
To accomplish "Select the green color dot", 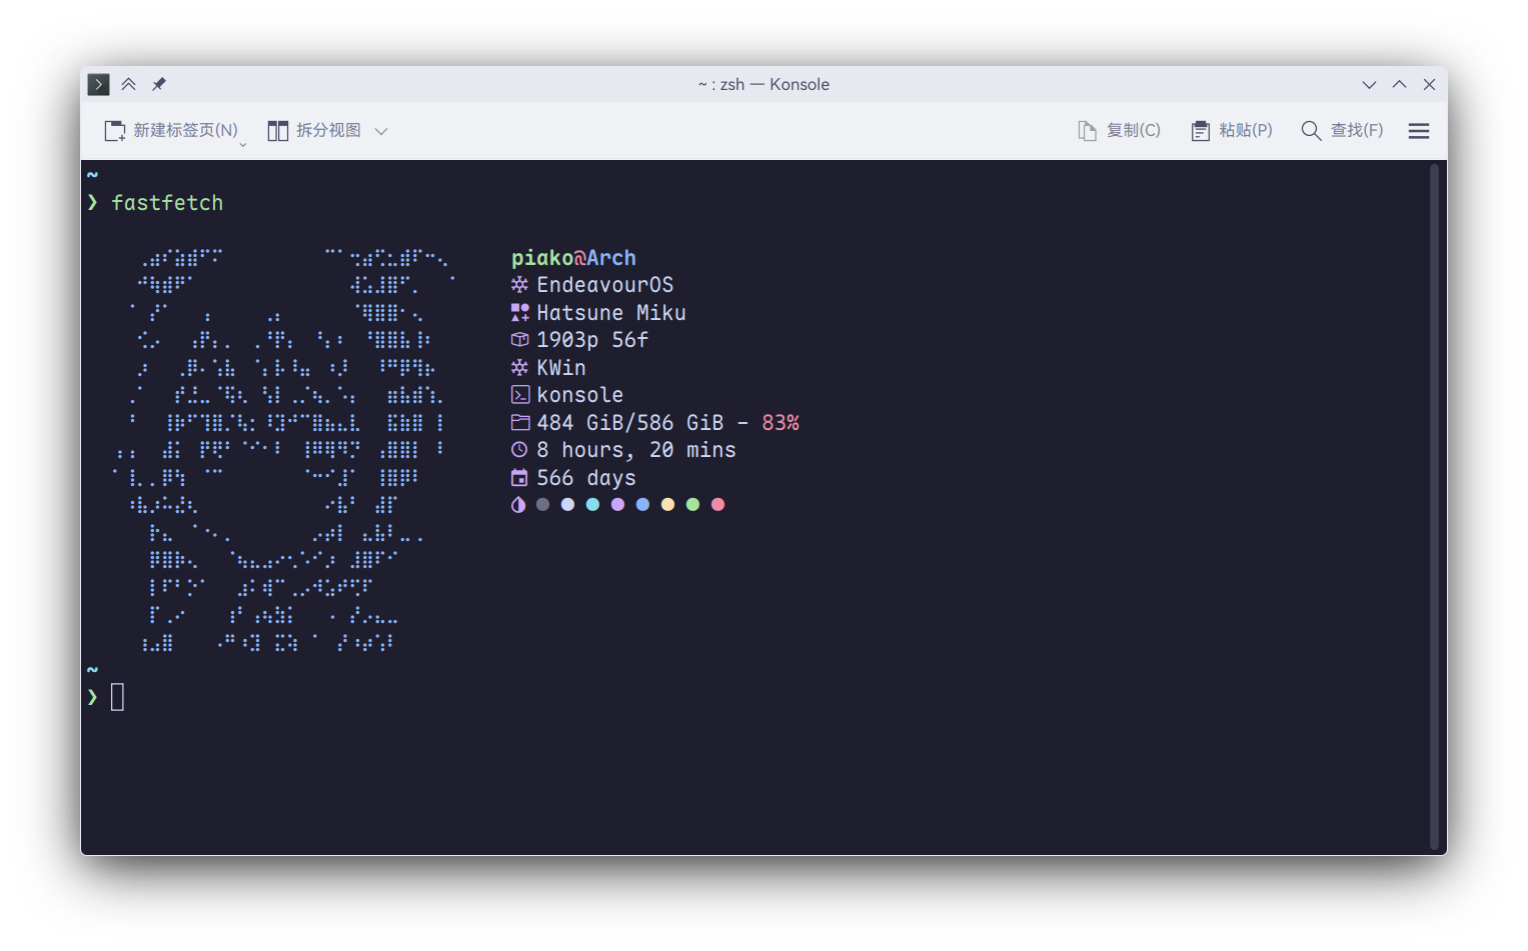I will click(693, 505).
